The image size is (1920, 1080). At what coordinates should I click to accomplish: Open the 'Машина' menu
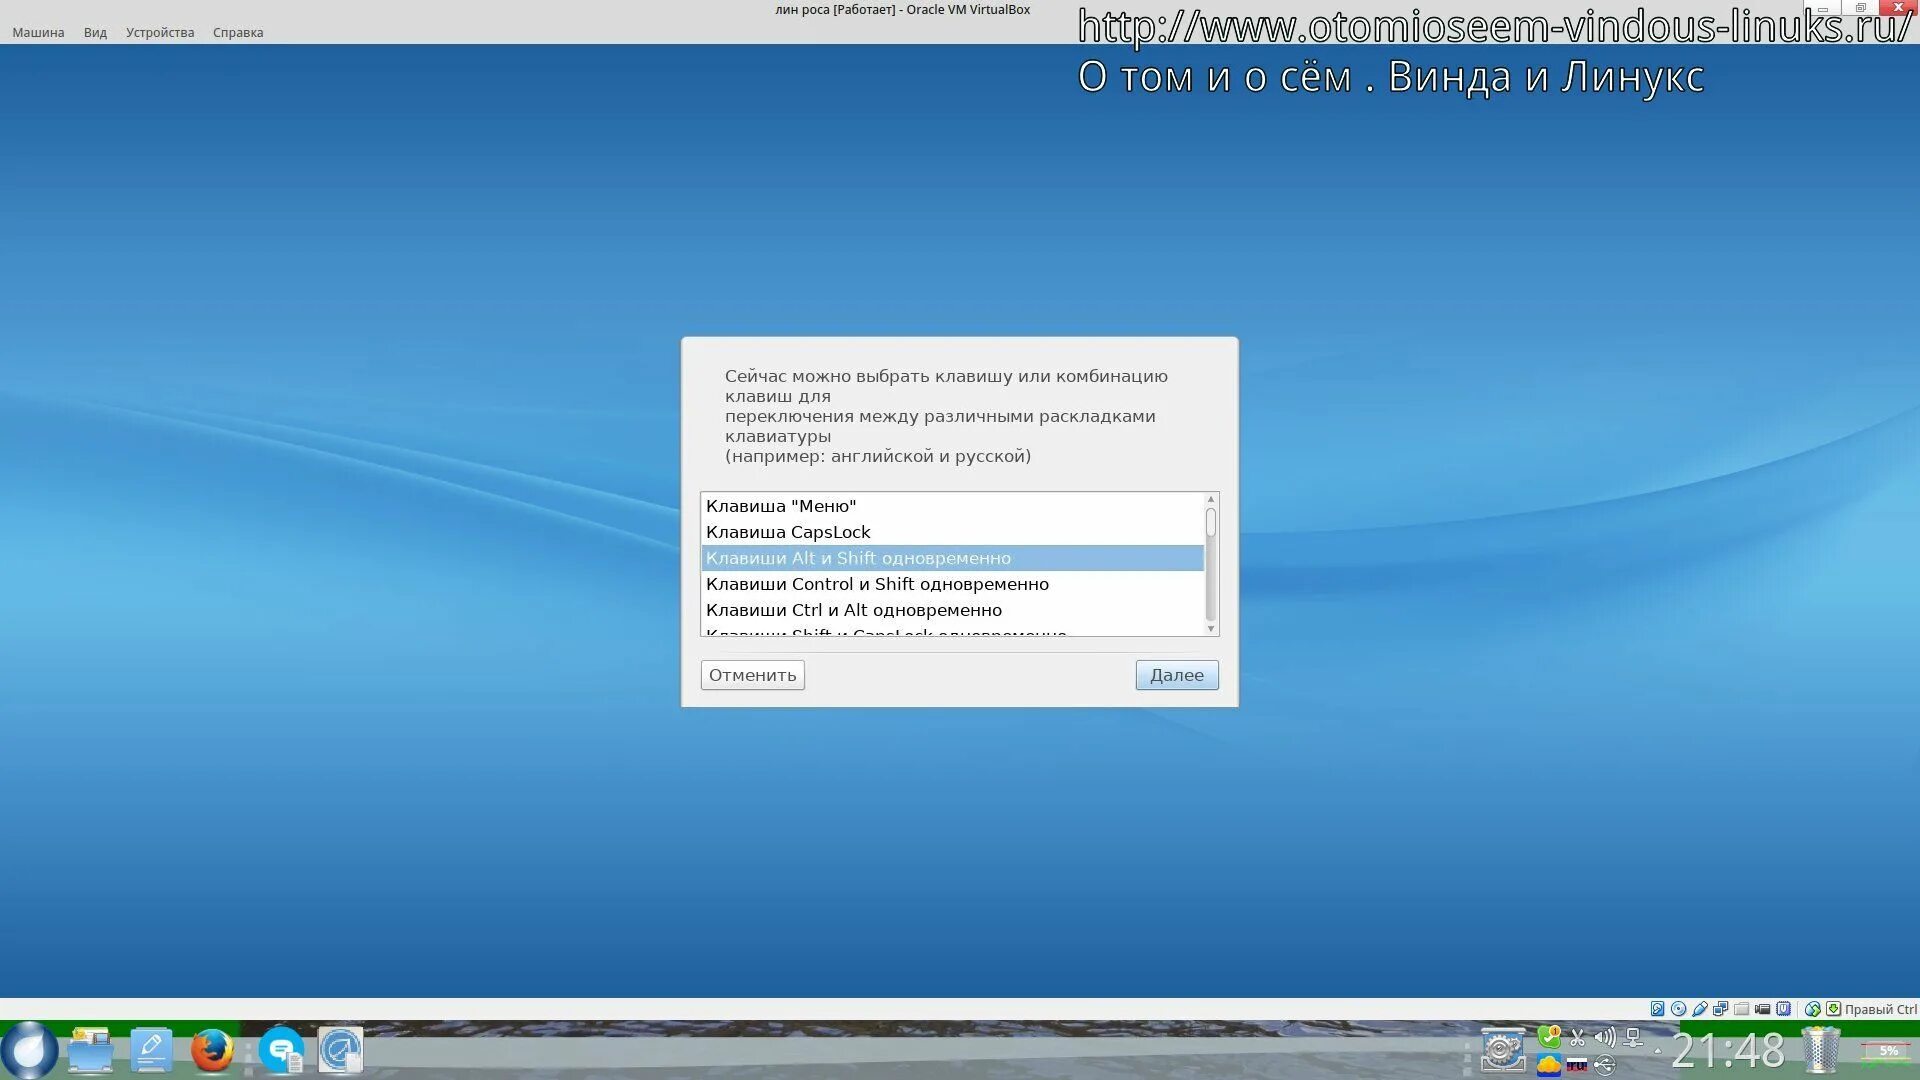click(38, 32)
